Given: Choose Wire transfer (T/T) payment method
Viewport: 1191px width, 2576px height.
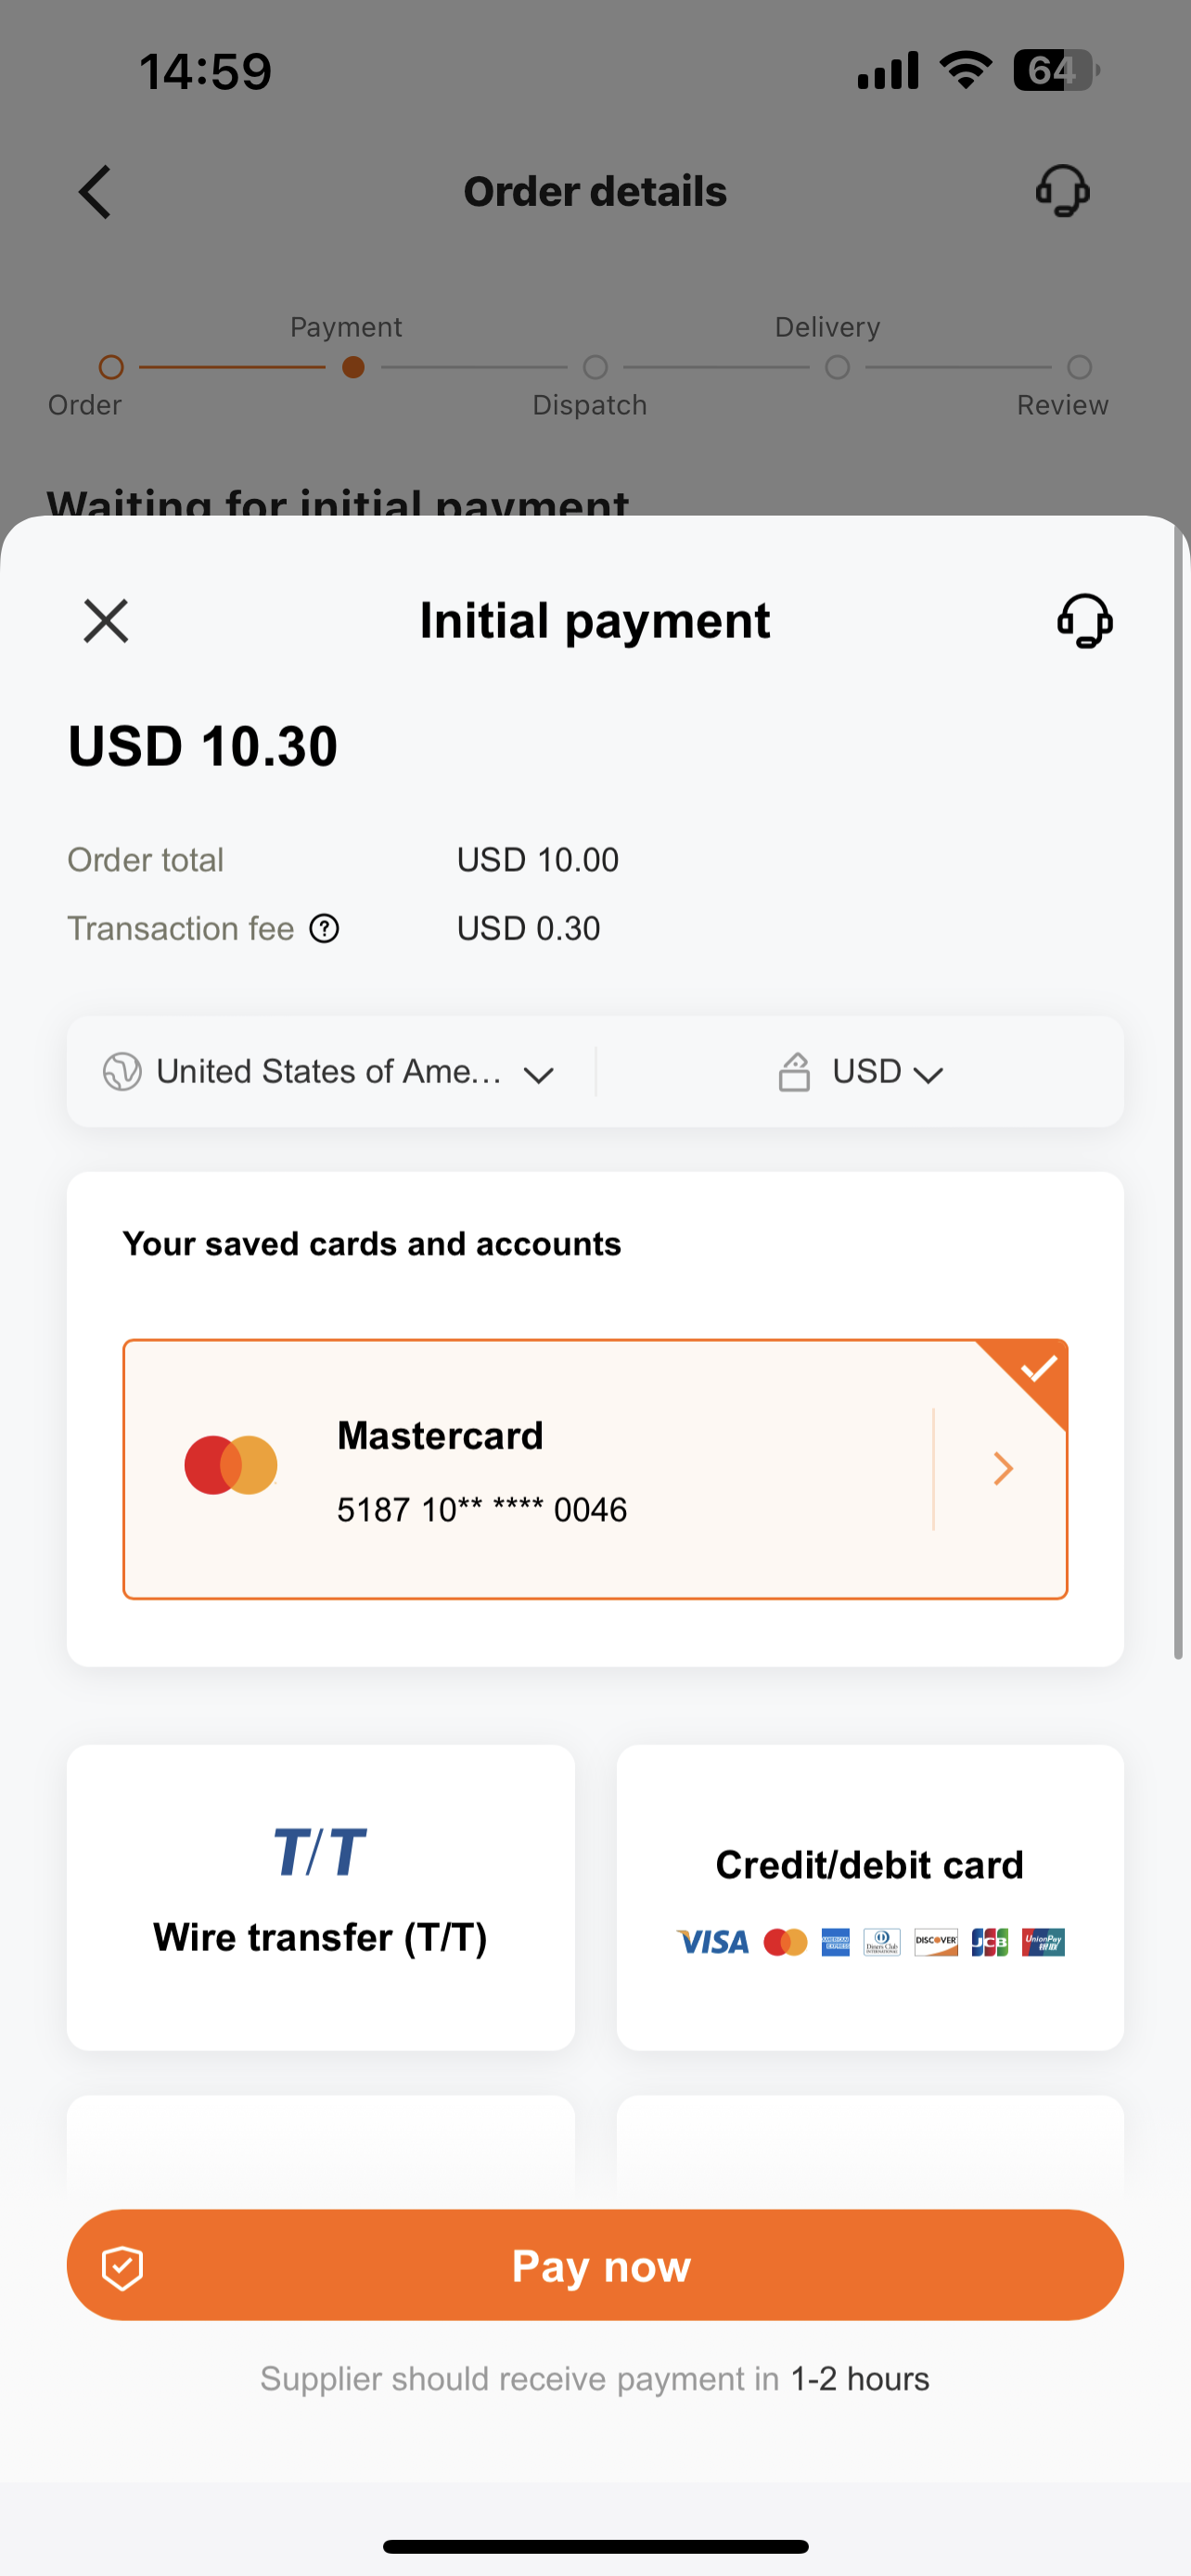Looking at the screenshot, I should 320,1896.
